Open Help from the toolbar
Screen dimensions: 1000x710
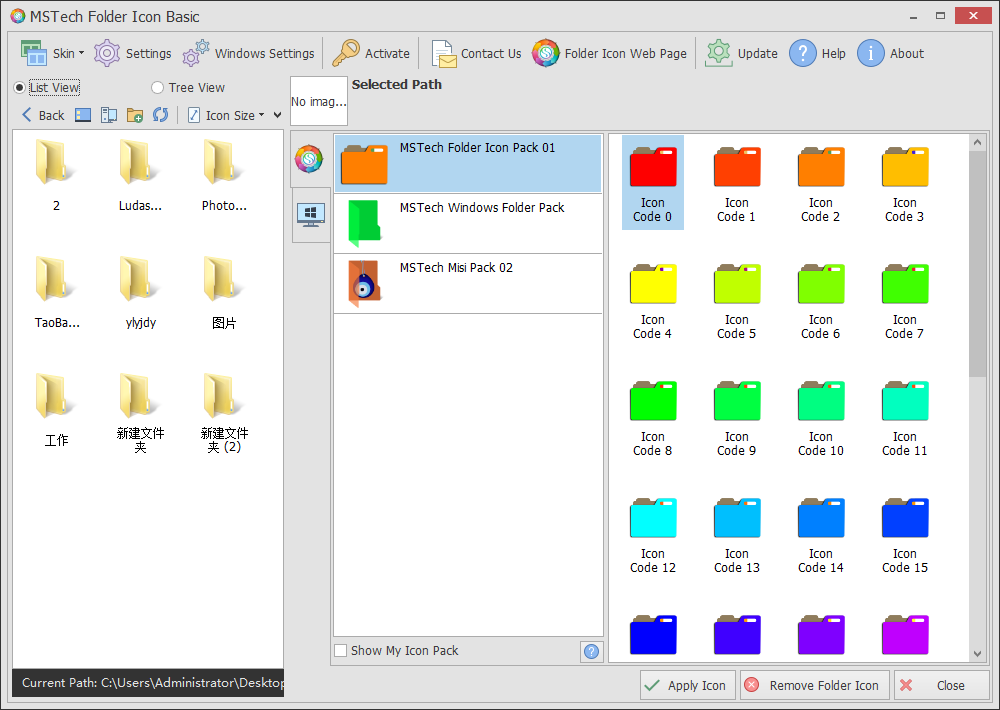point(818,54)
